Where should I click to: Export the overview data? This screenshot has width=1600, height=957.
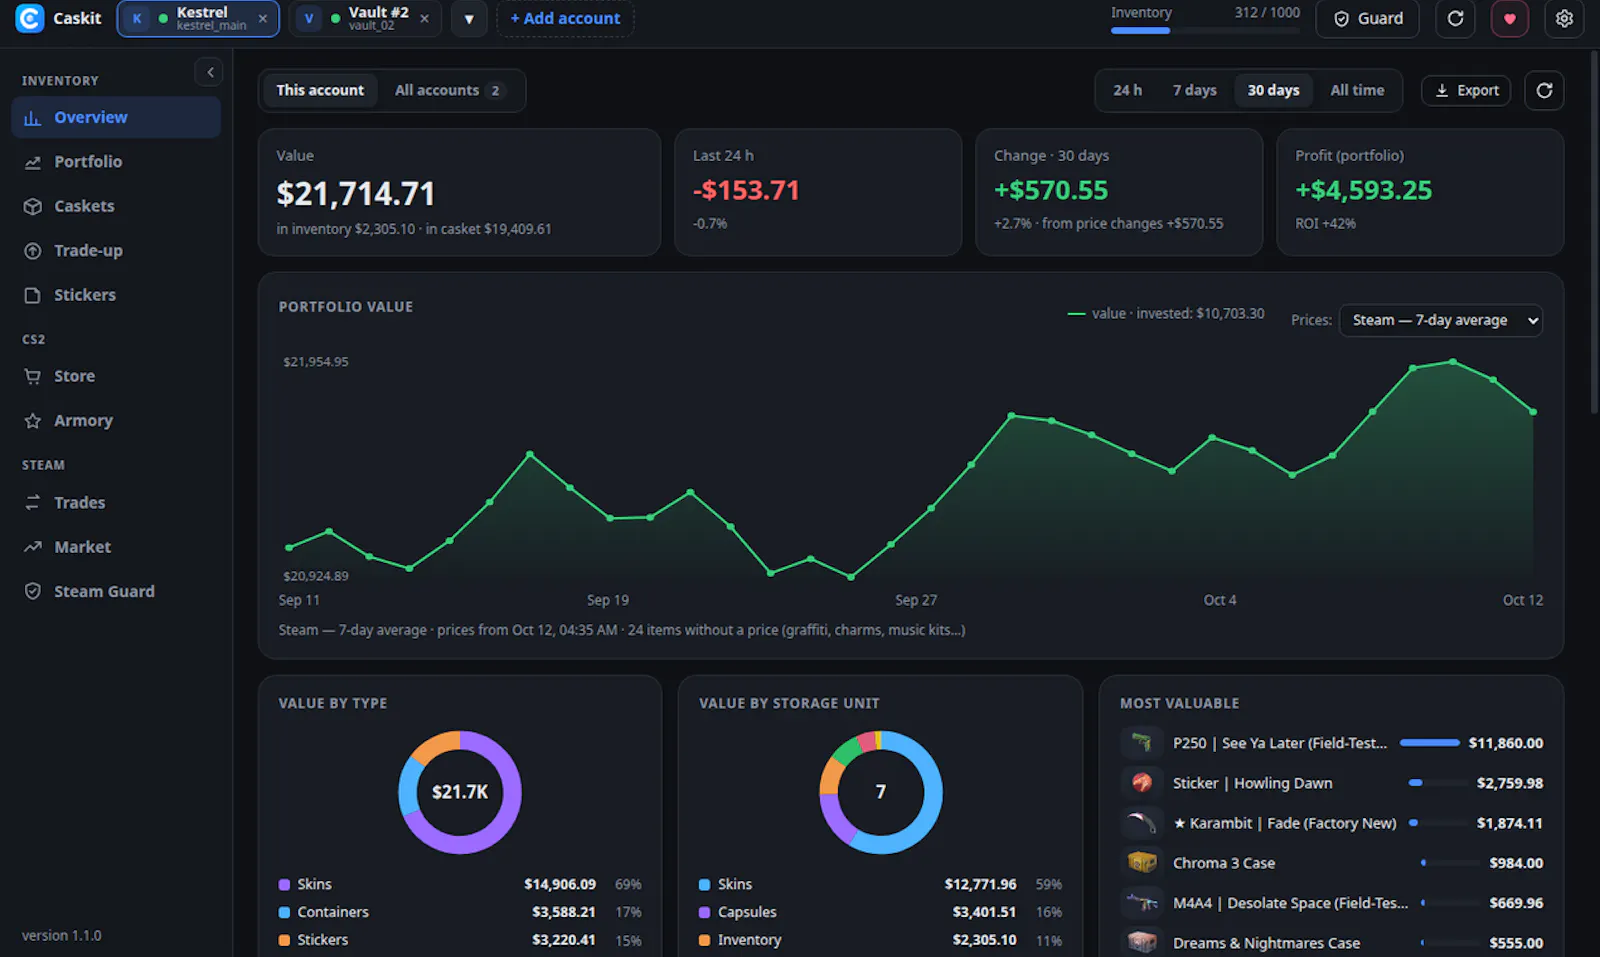point(1466,90)
